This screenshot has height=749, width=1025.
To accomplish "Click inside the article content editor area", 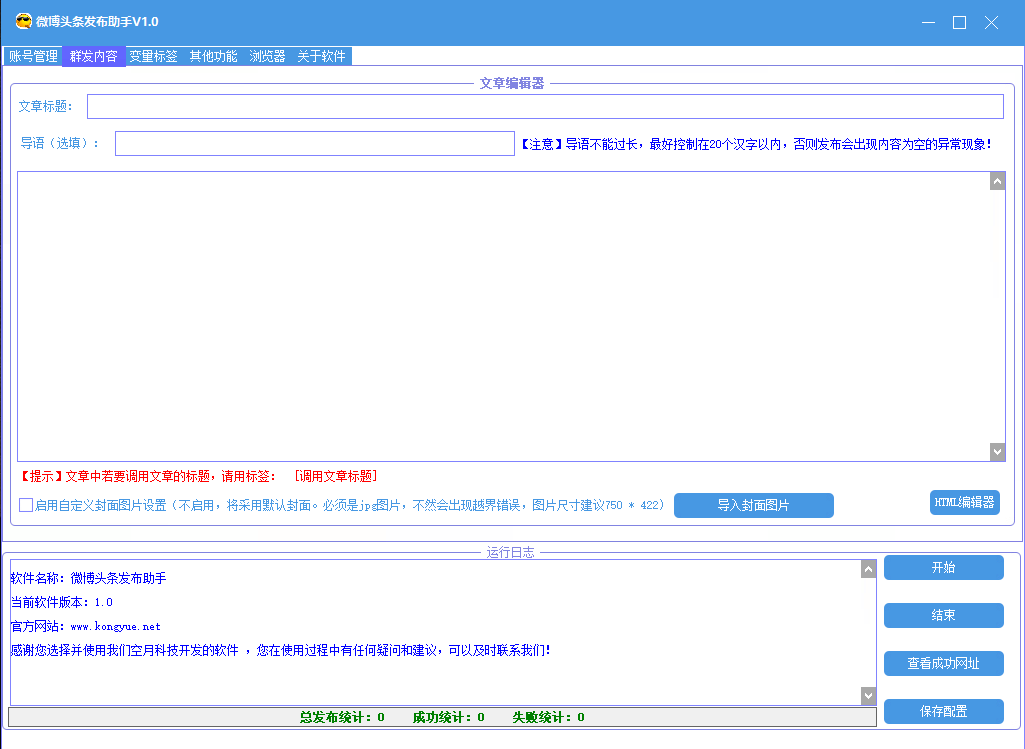I will 503,316.
